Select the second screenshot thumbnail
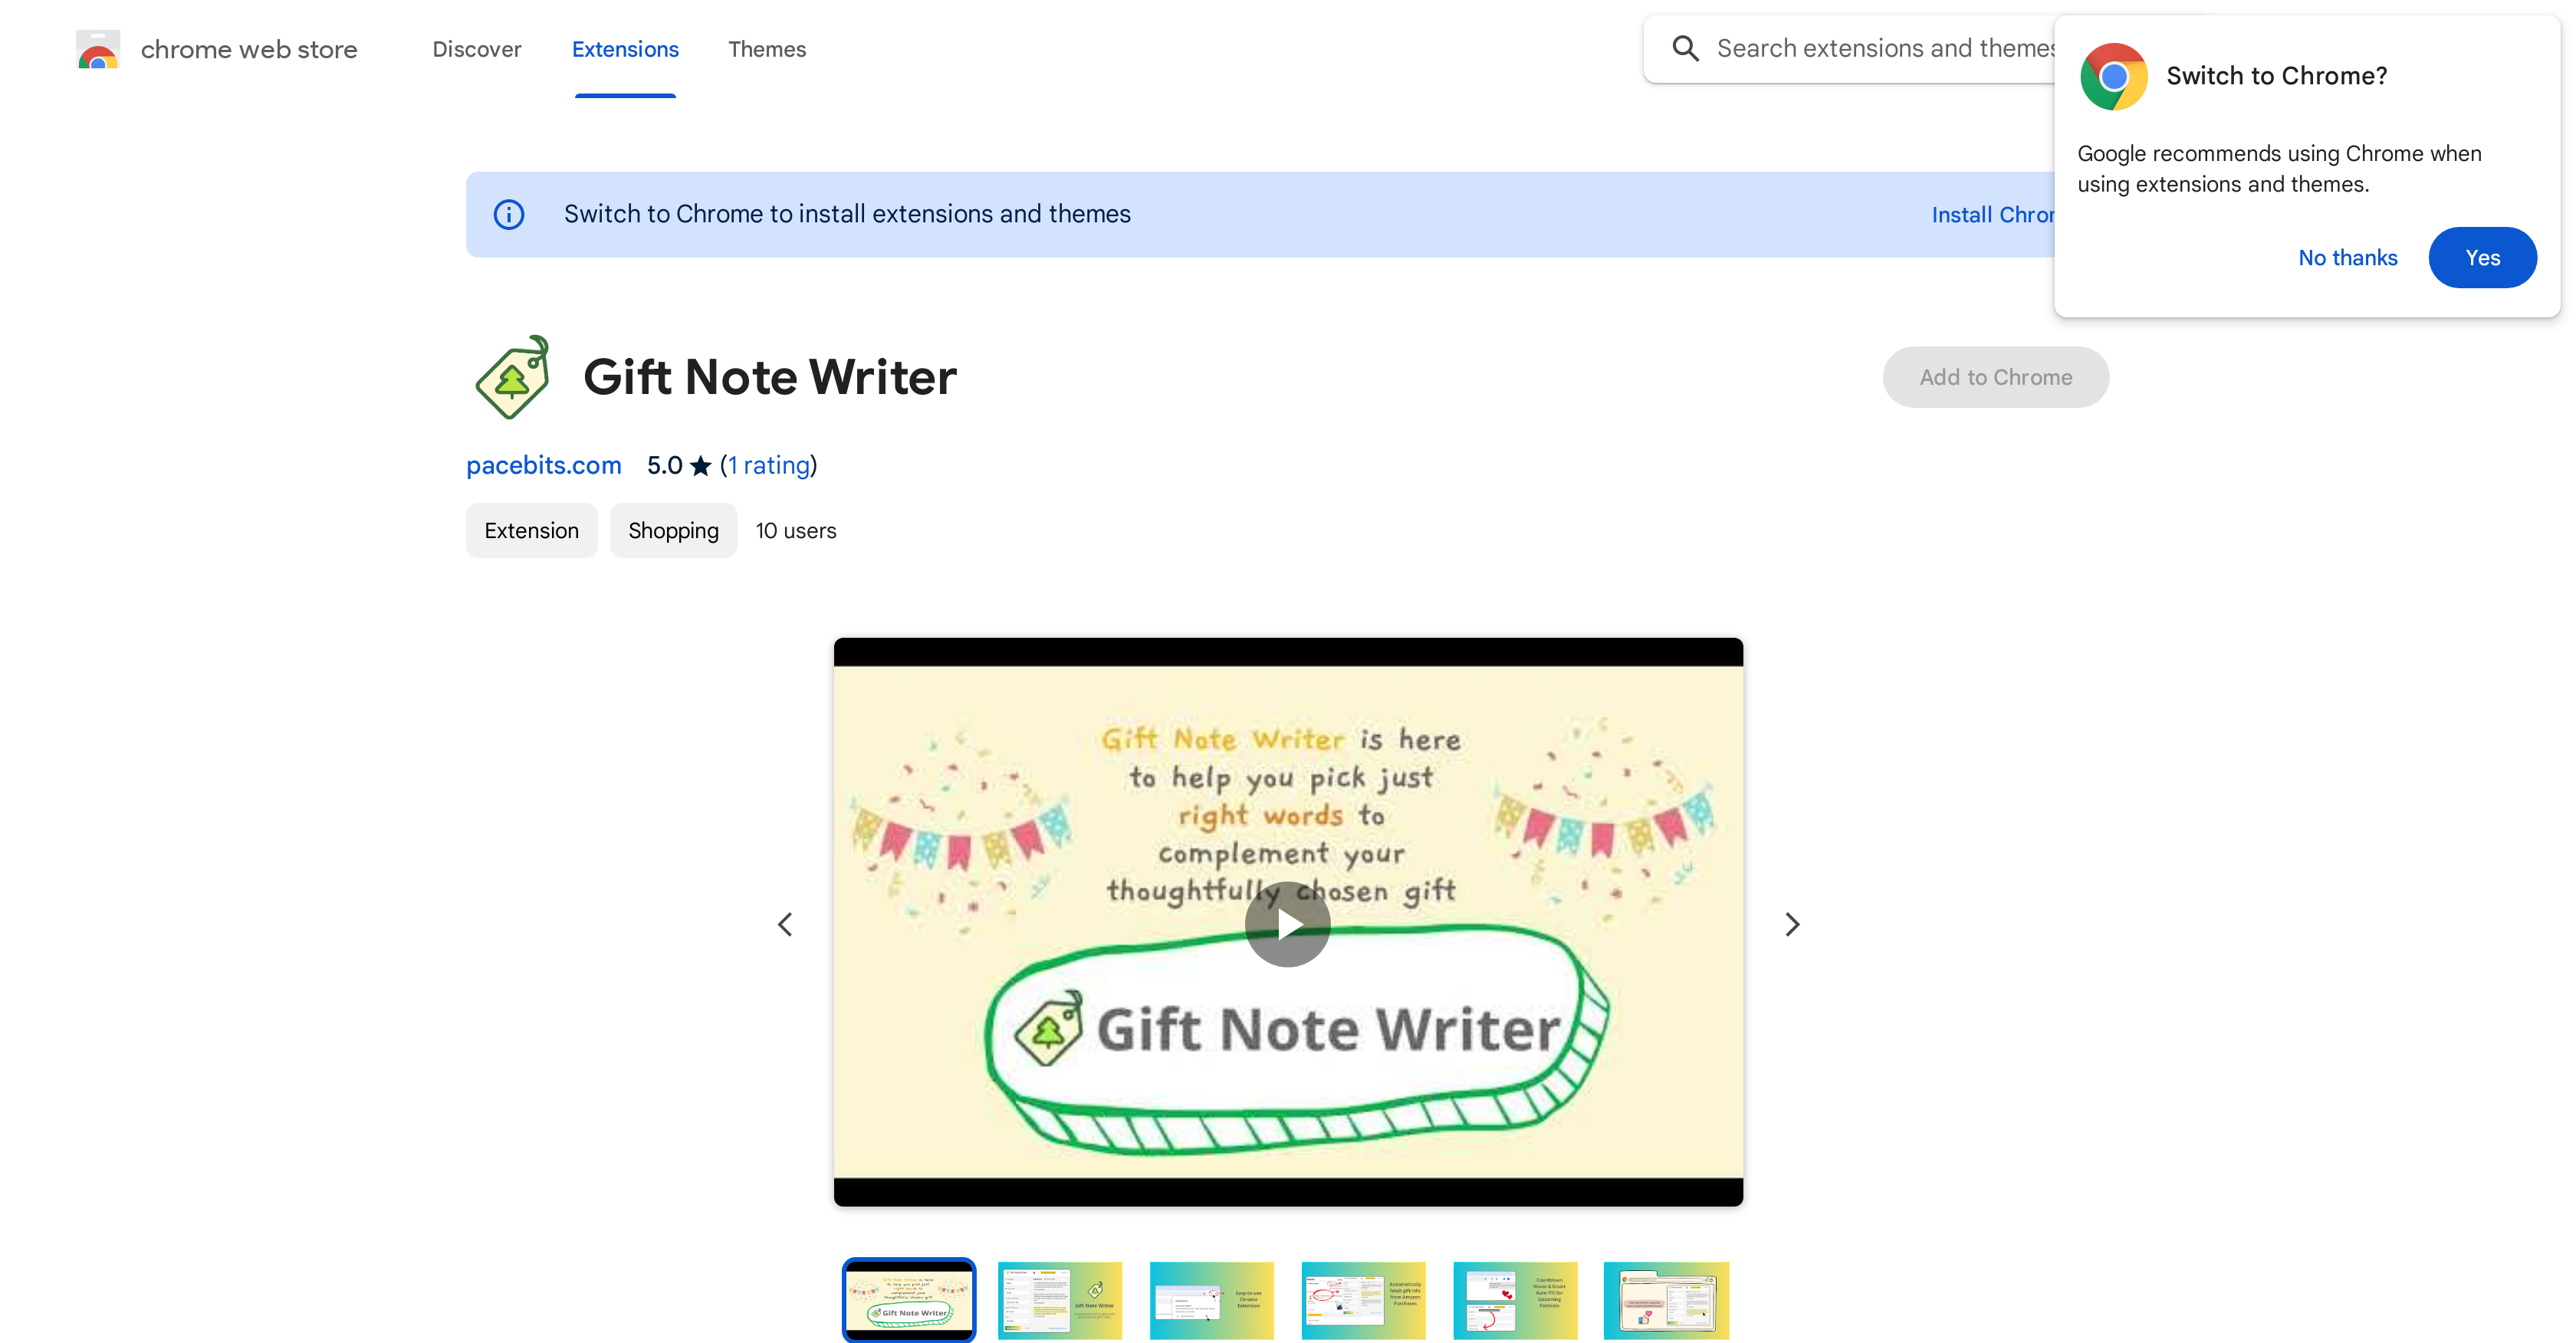Screen dimensions: 2576x1343 tap(1060, 1299)
